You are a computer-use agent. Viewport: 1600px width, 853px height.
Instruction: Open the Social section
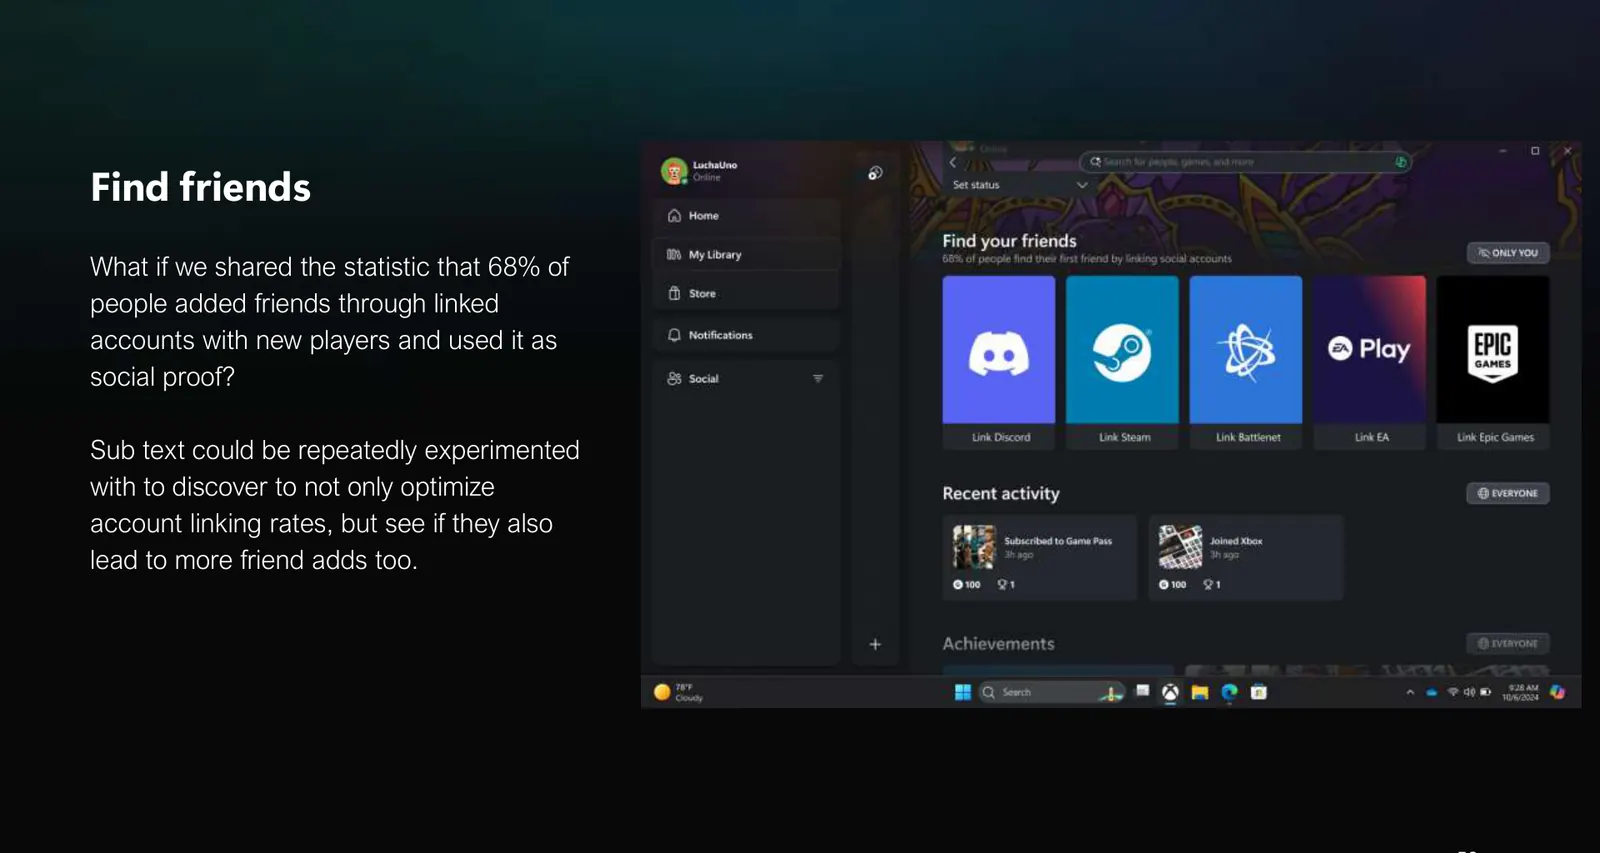point(746,379)
